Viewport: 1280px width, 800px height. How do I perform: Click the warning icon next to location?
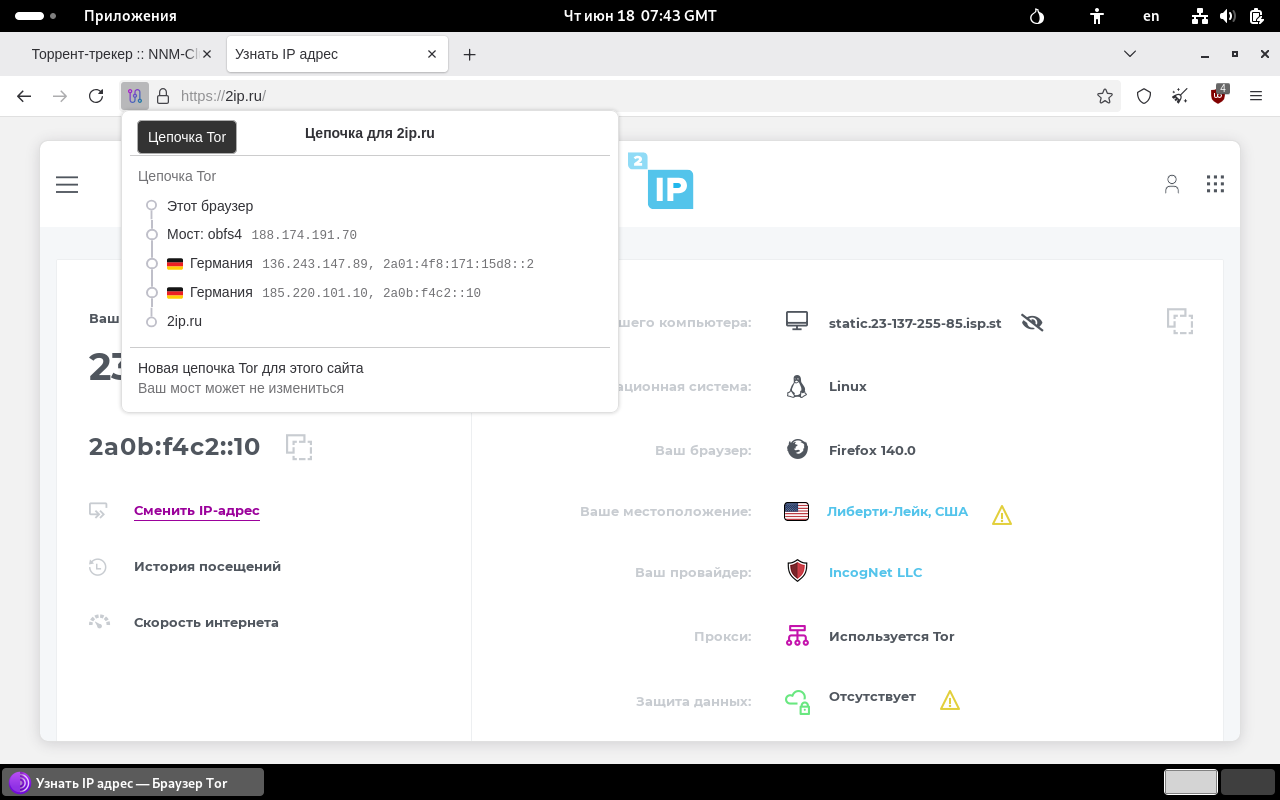1002,515
